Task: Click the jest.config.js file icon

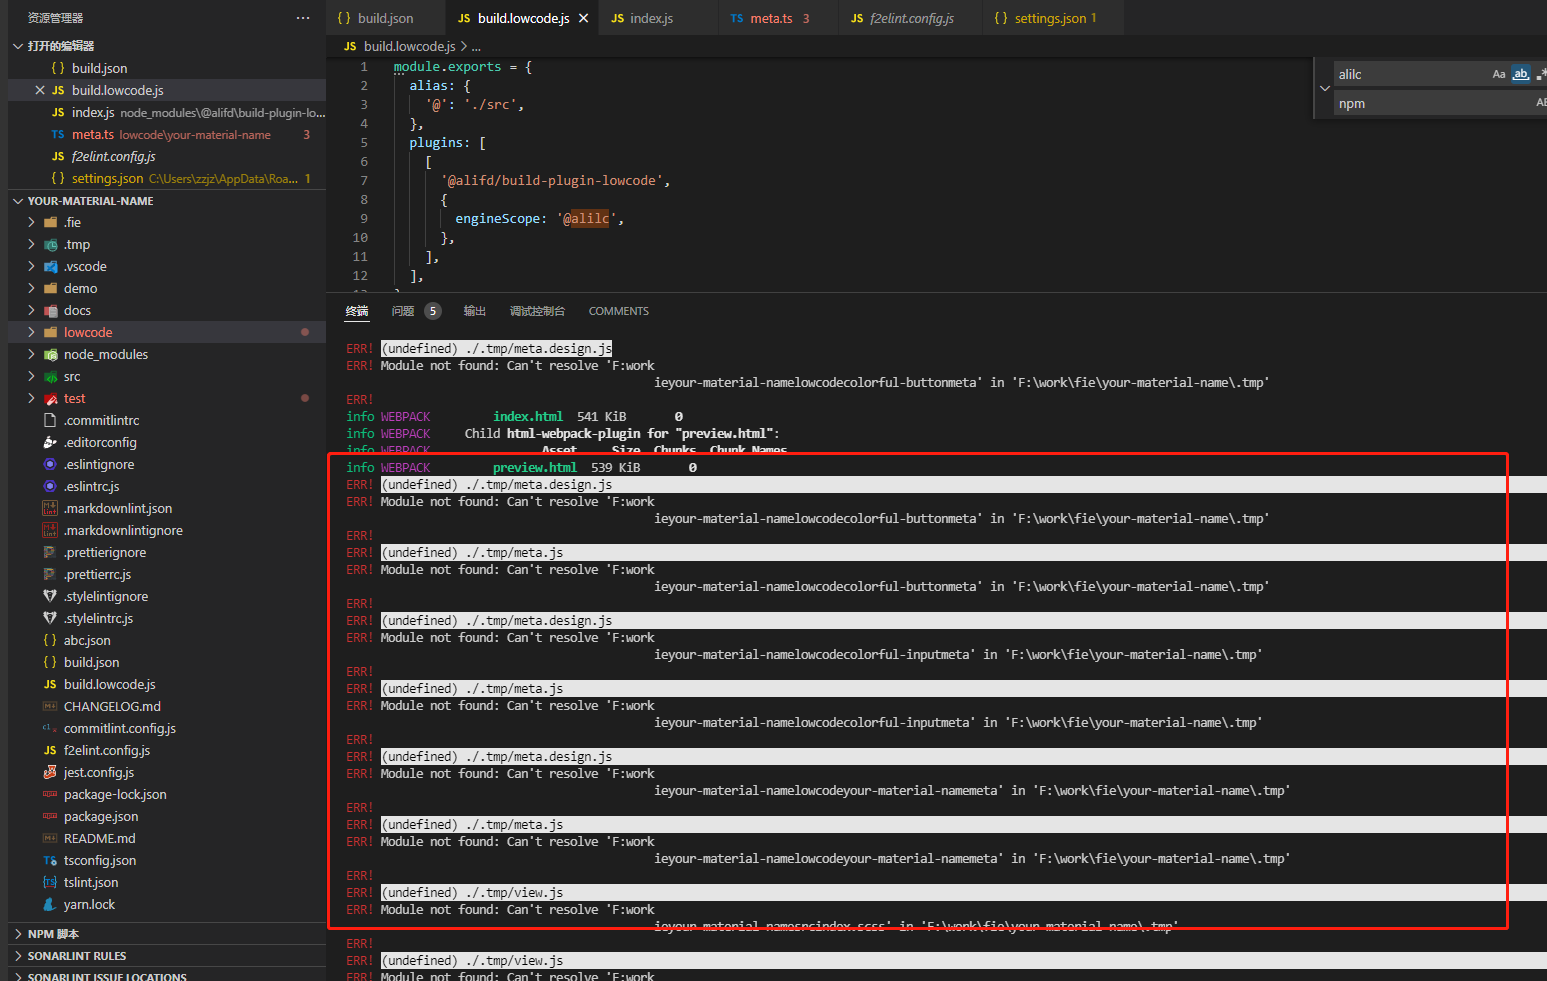Action: (50, 772)
